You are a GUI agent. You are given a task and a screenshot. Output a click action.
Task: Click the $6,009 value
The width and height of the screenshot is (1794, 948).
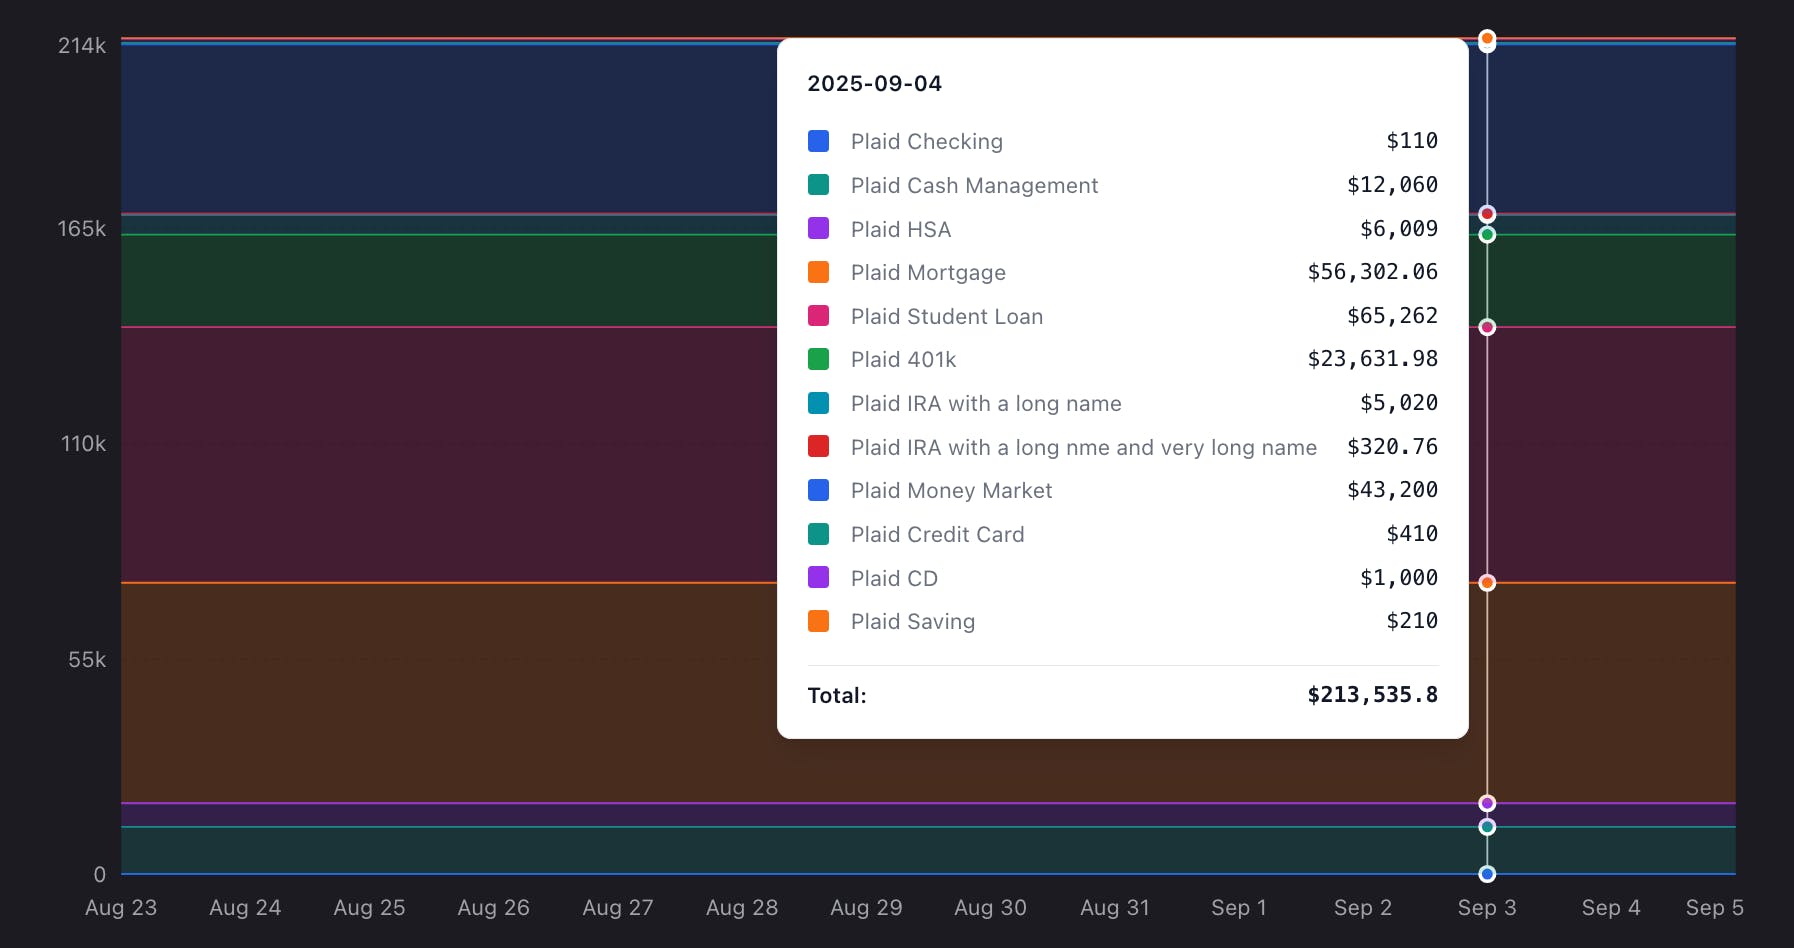1399,229
